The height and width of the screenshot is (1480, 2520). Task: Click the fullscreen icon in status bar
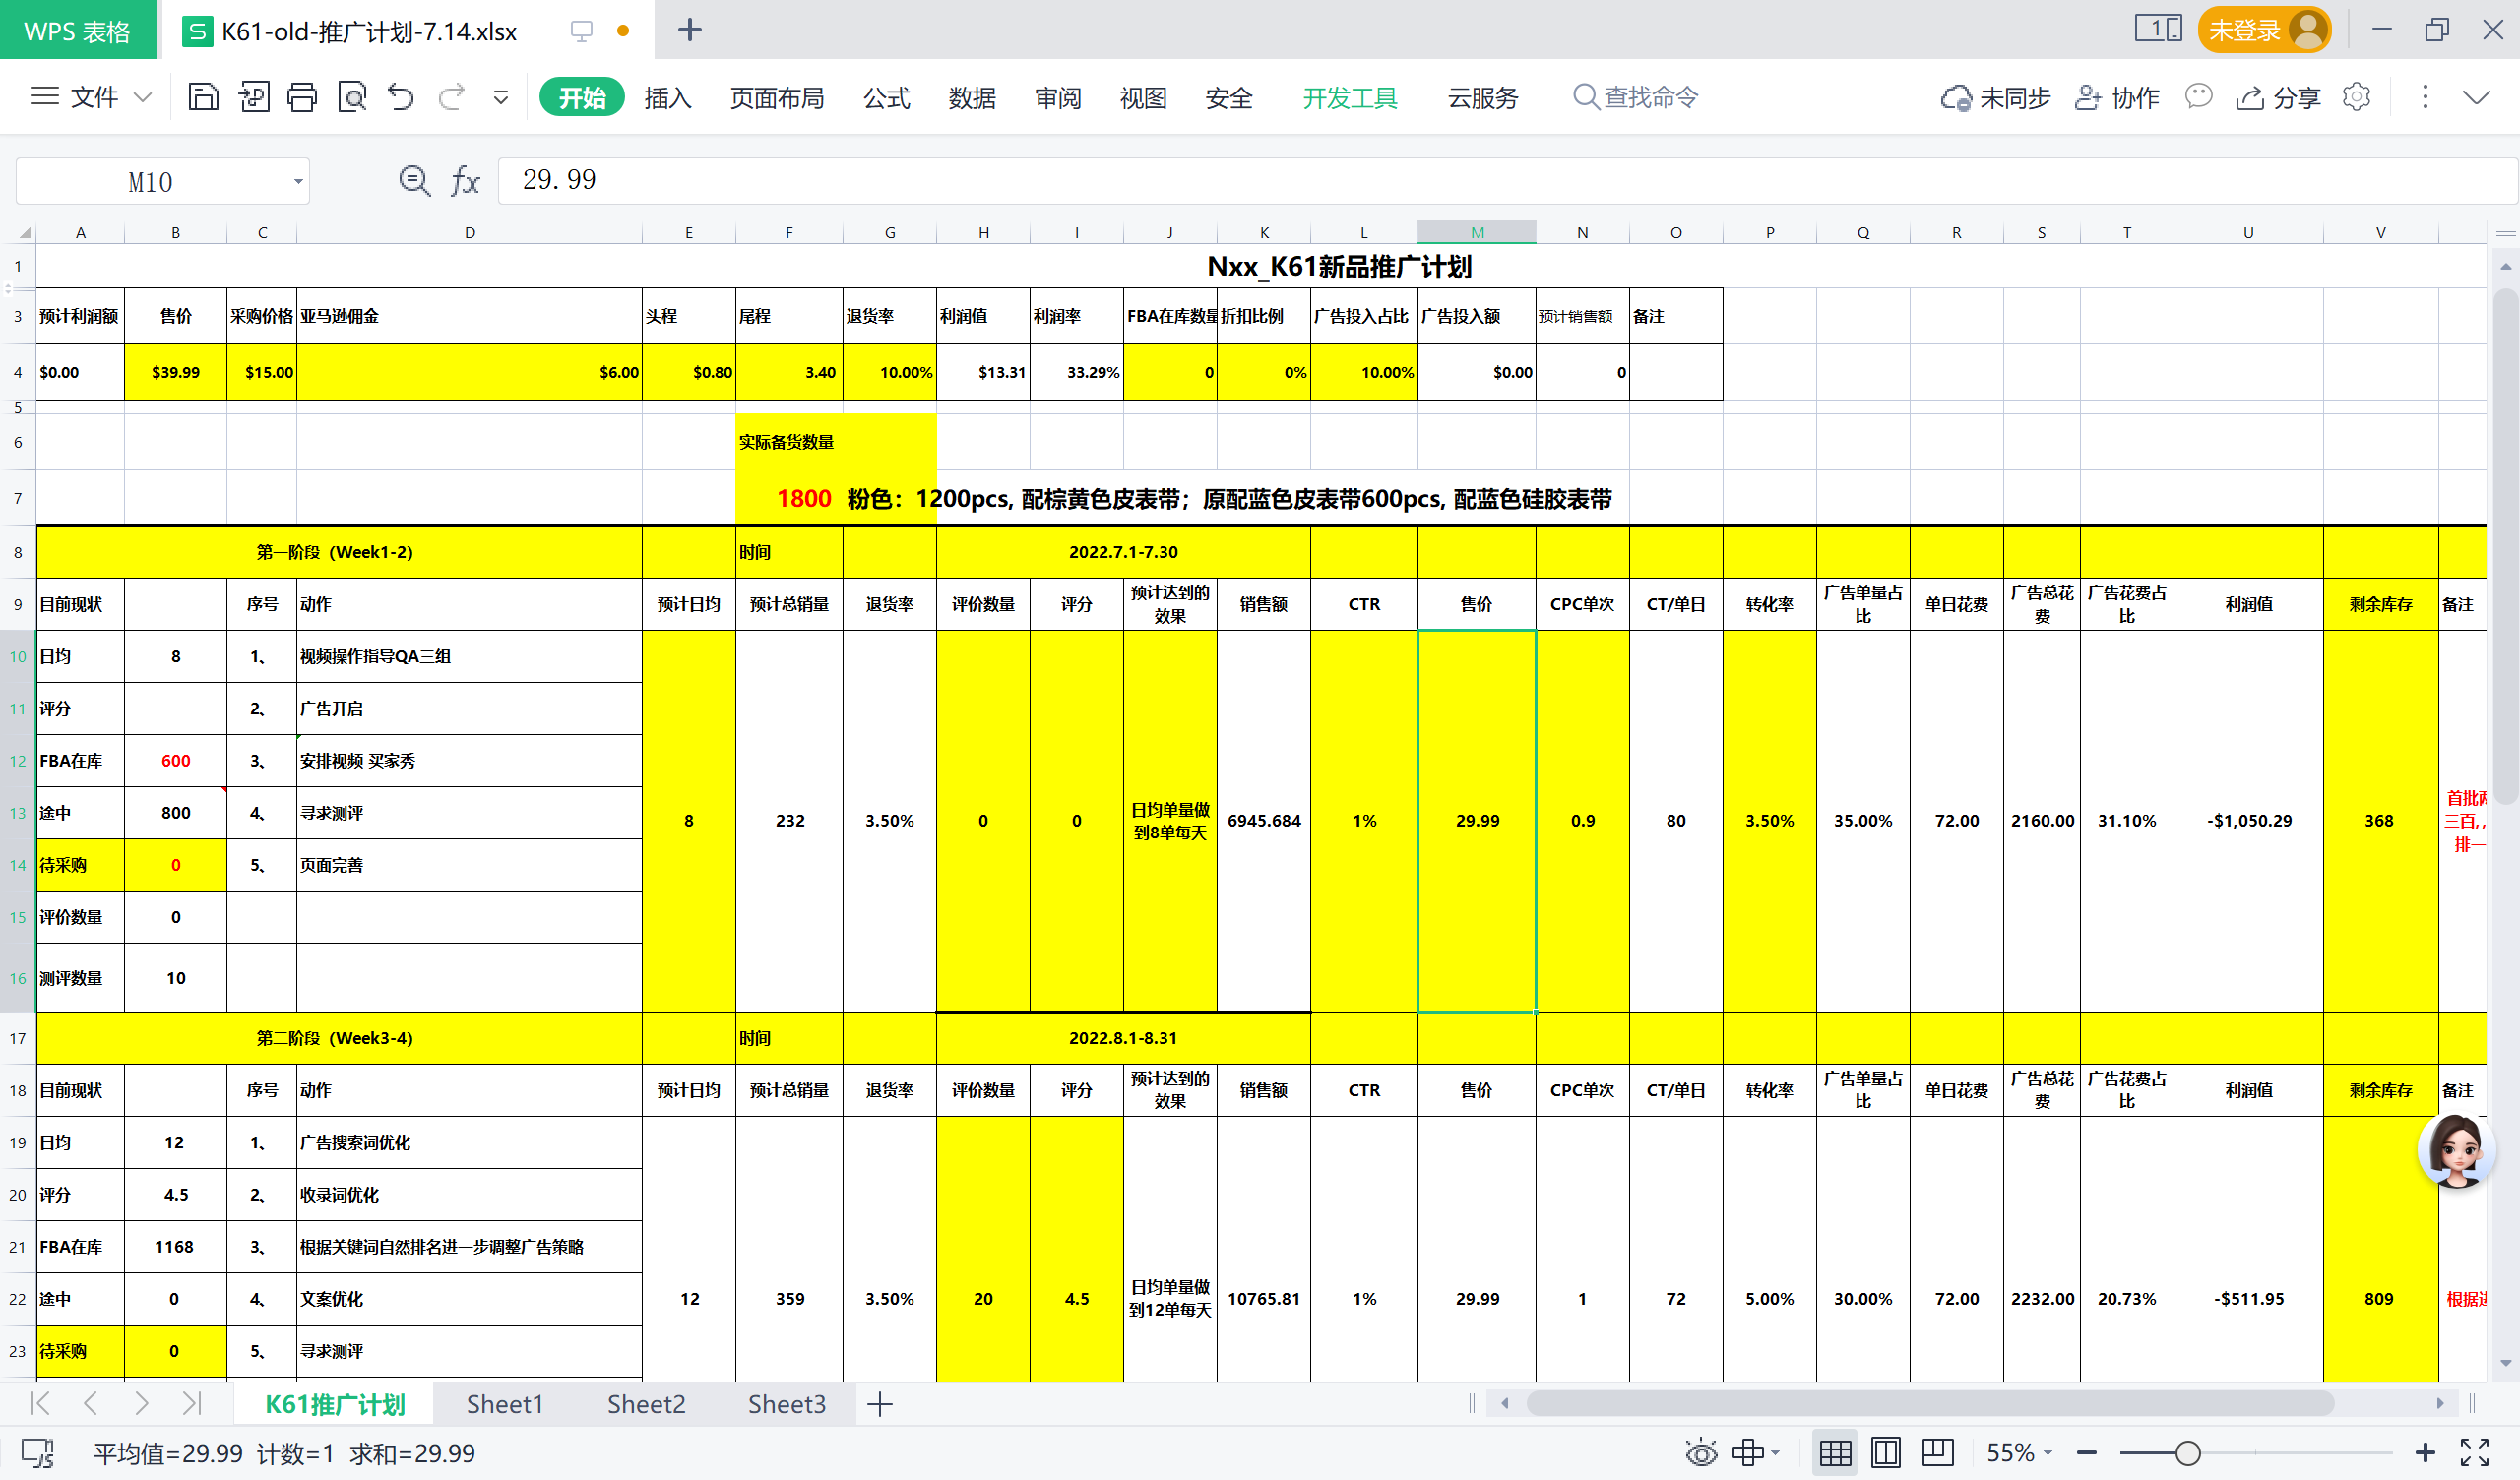2474,1452
